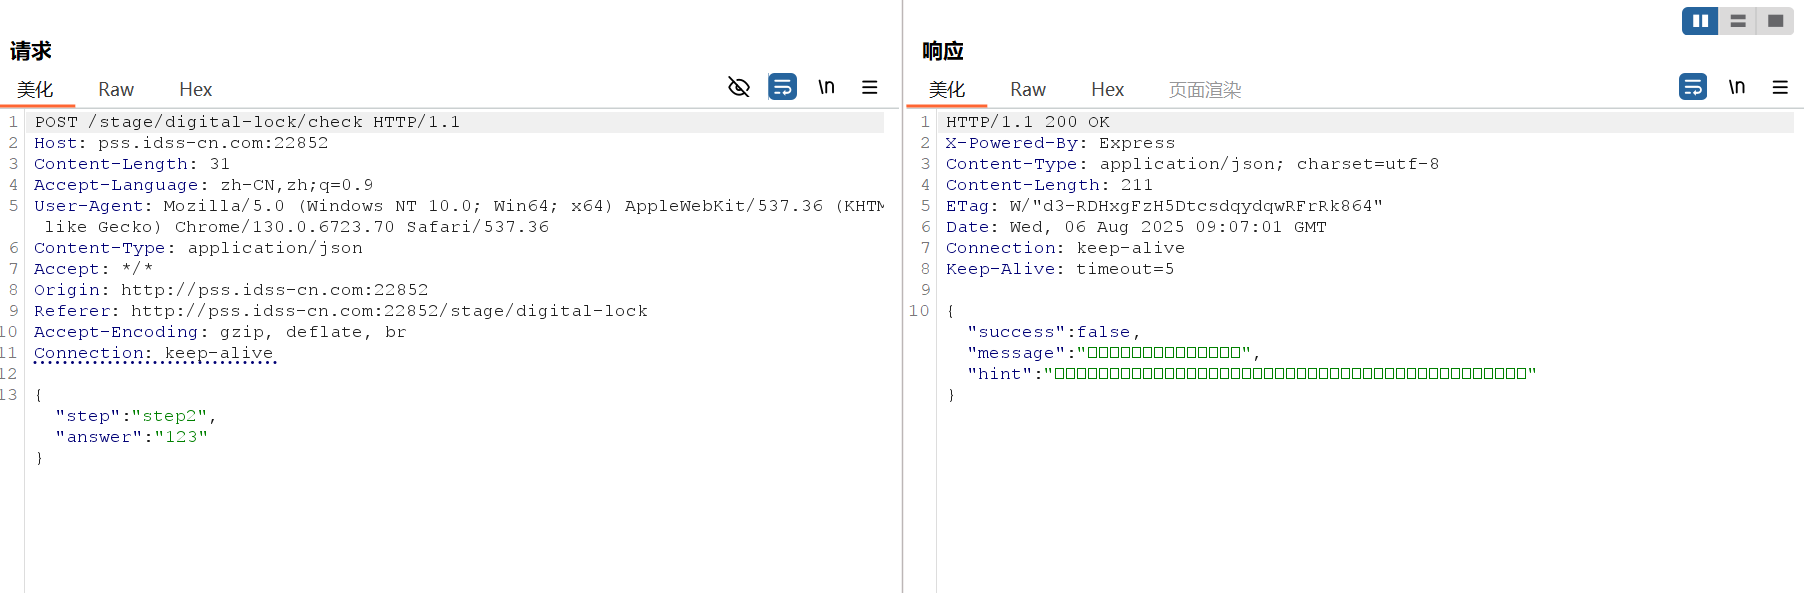Switch to the Hex tab in response panel
The height and width of the screenshot is (593, 1804).
point(1107,90)
